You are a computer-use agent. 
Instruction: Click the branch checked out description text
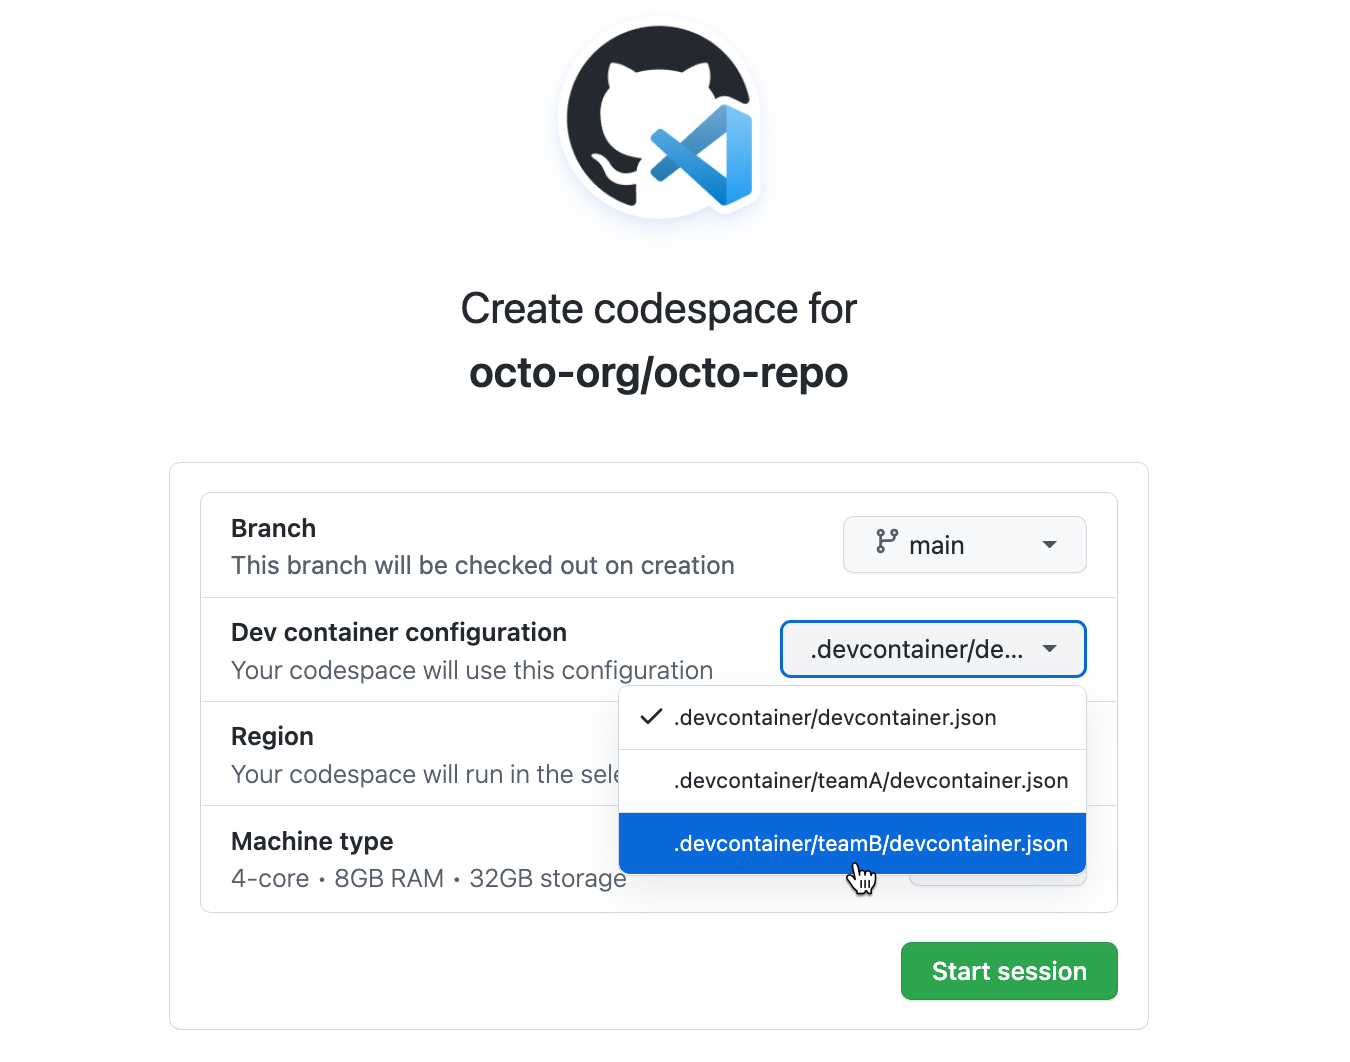click(482, 566)
